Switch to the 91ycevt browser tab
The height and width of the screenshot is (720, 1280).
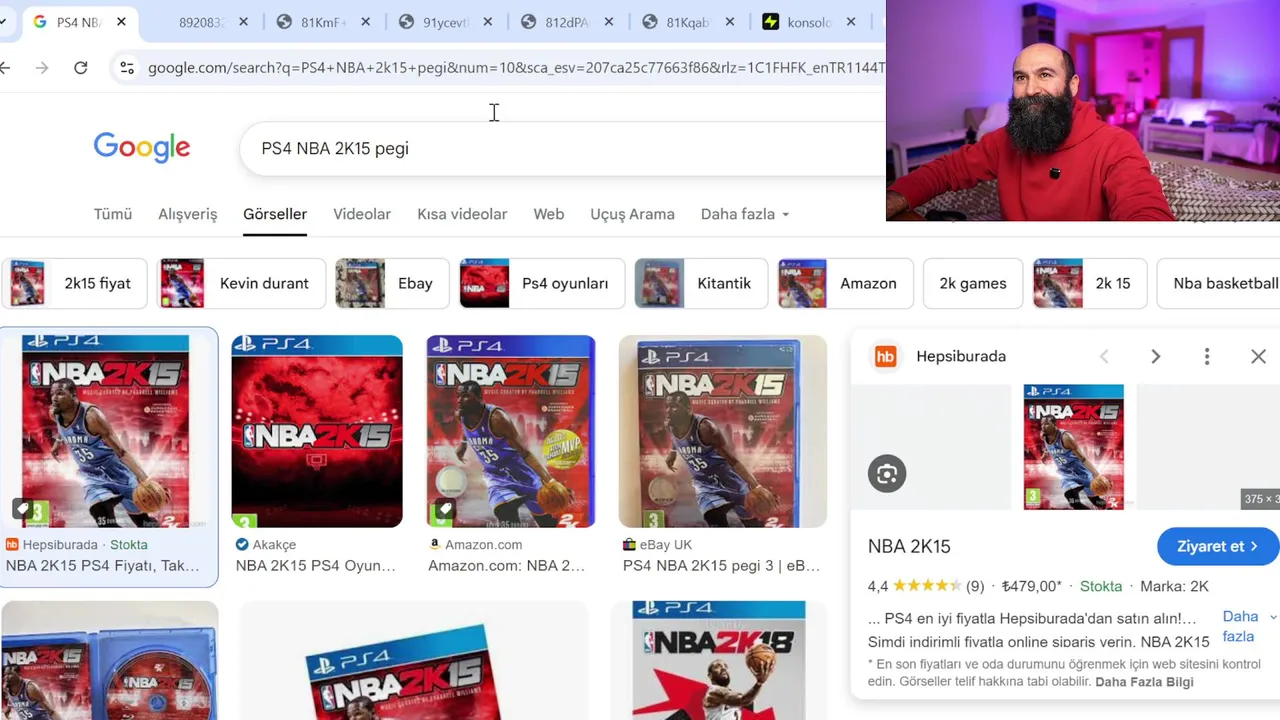point(445,22)
